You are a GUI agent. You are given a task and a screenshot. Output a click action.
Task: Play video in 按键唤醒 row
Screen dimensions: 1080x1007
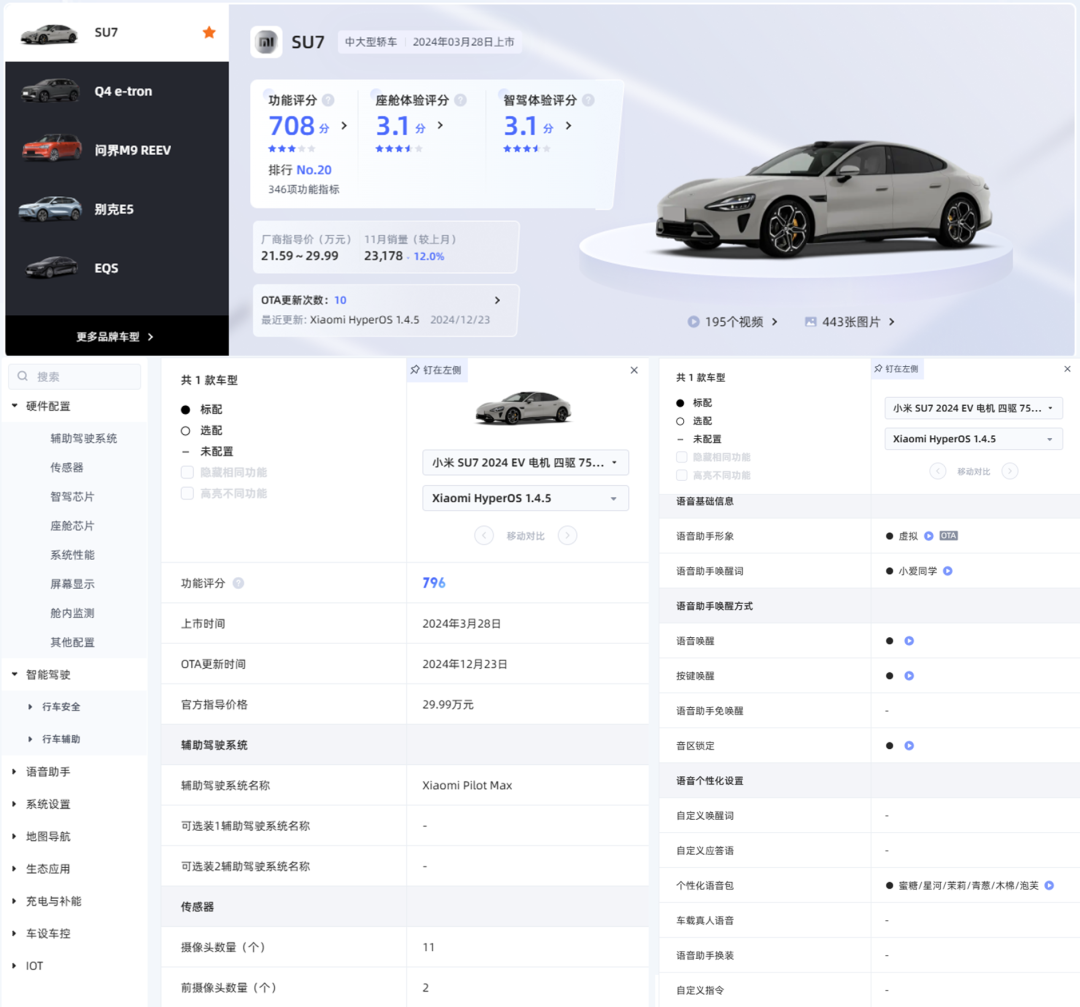pyautogui.click(x=909, y=676)
